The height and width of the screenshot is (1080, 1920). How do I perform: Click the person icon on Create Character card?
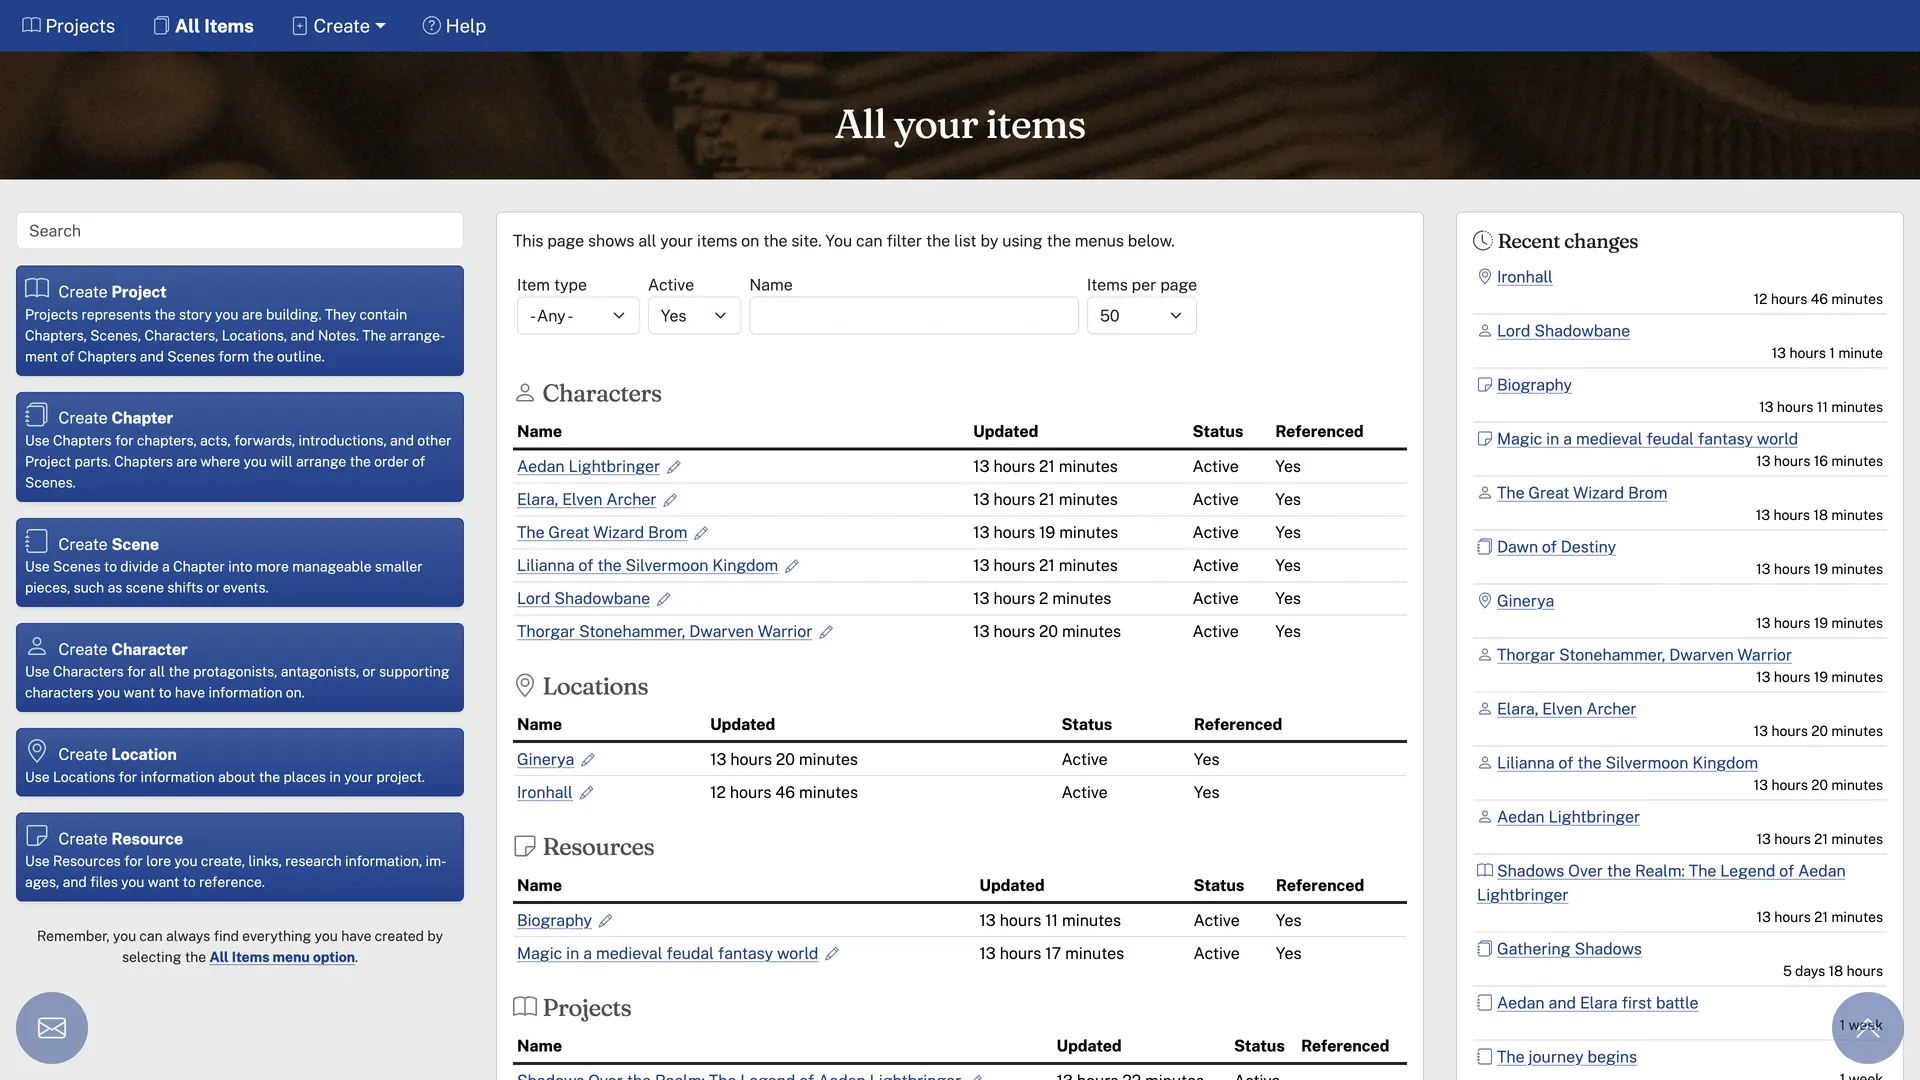click(37, 646)
